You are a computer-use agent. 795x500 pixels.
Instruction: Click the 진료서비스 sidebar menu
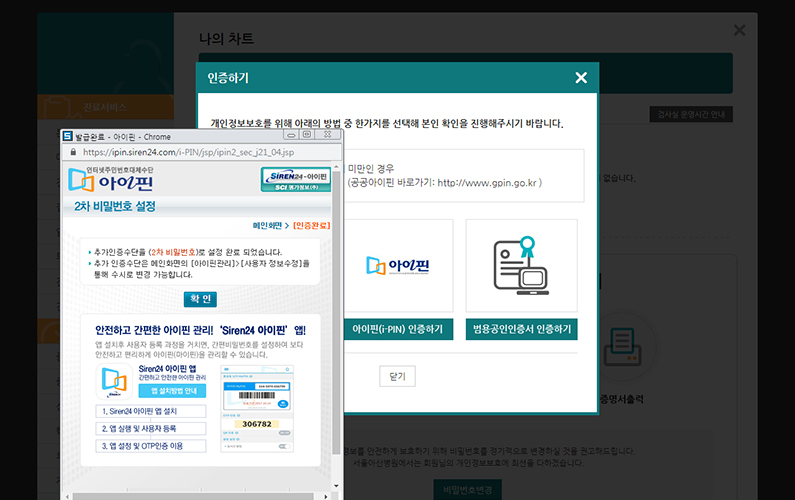click(x=105, y=107)
